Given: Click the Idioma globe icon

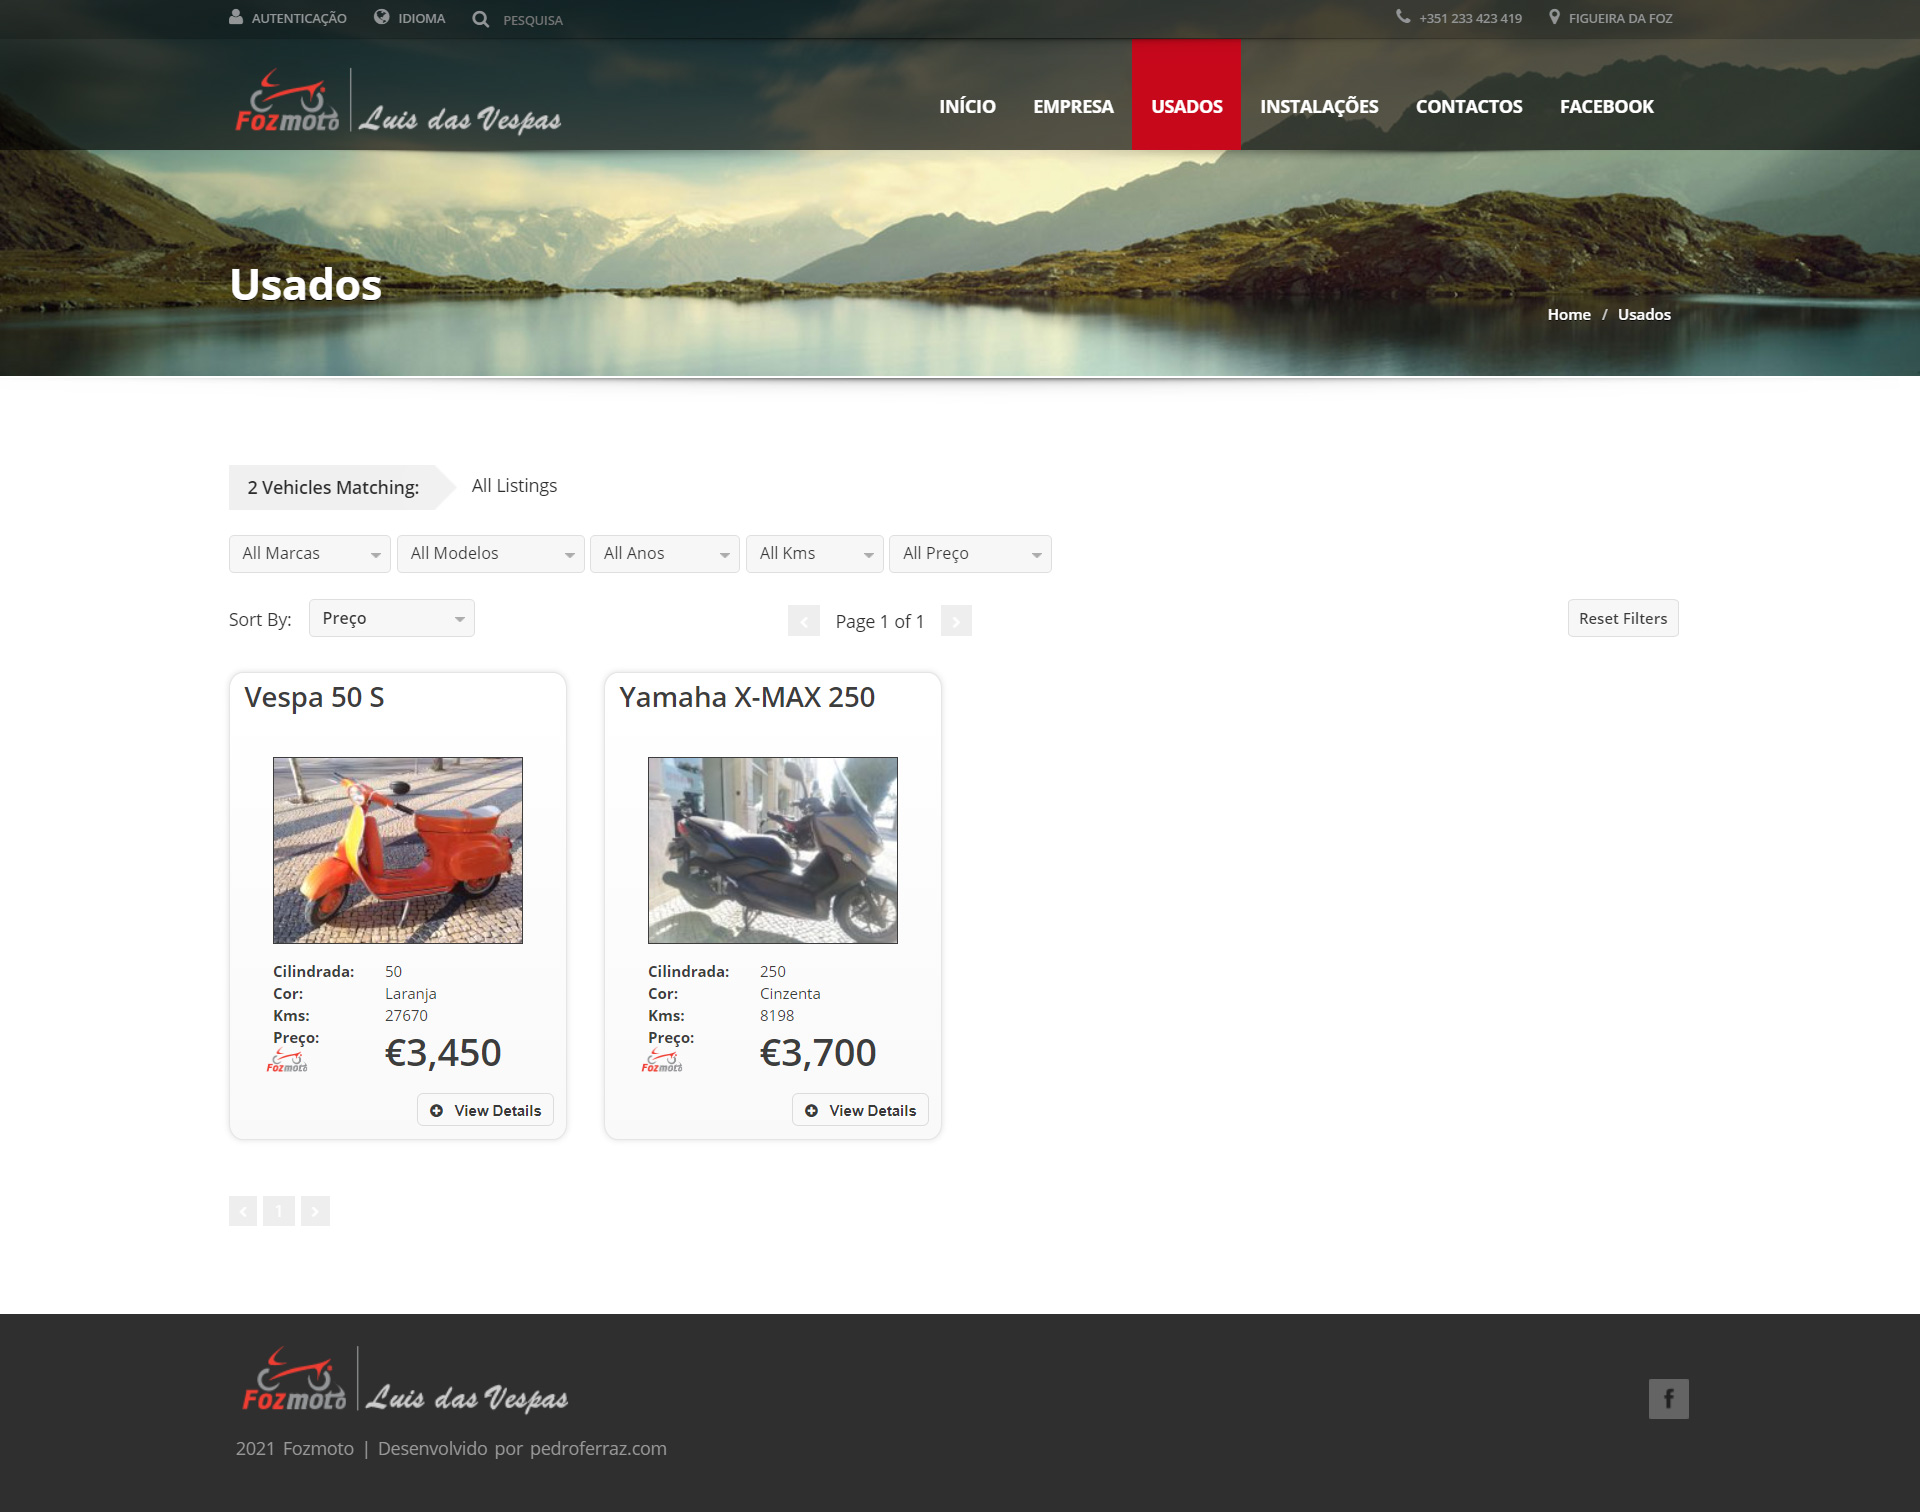Looking at the screenshot, I should 381,17.
